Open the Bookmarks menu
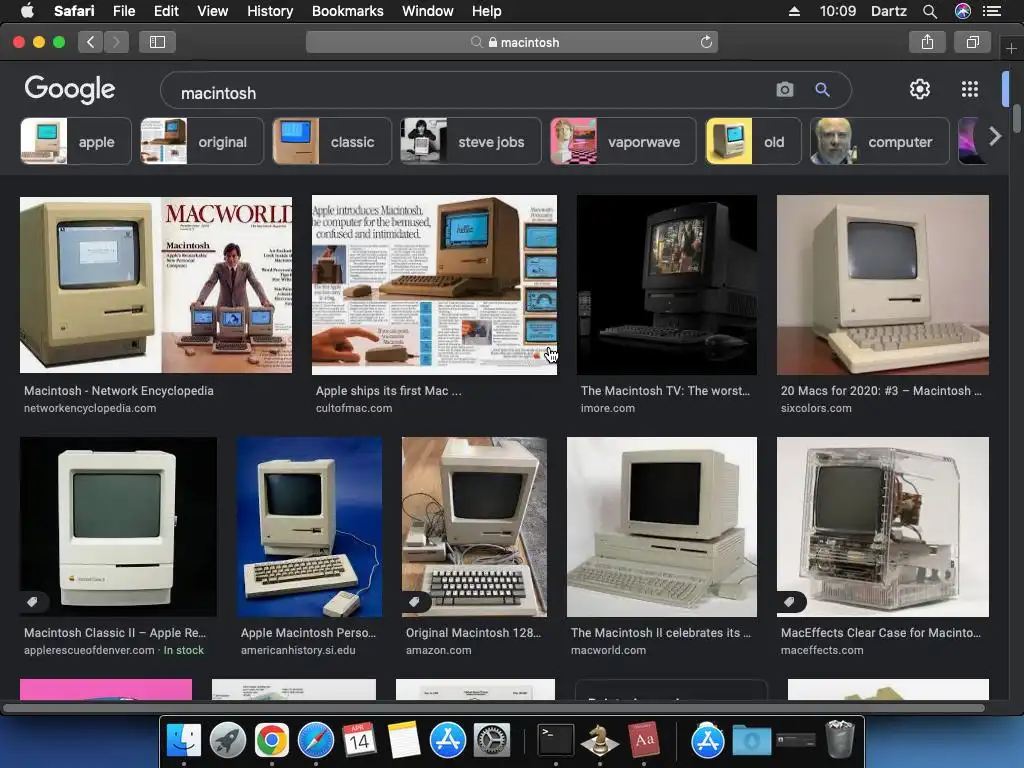Image resolution: width=1024 pixels, height=768 pixels. pos(347,11)
